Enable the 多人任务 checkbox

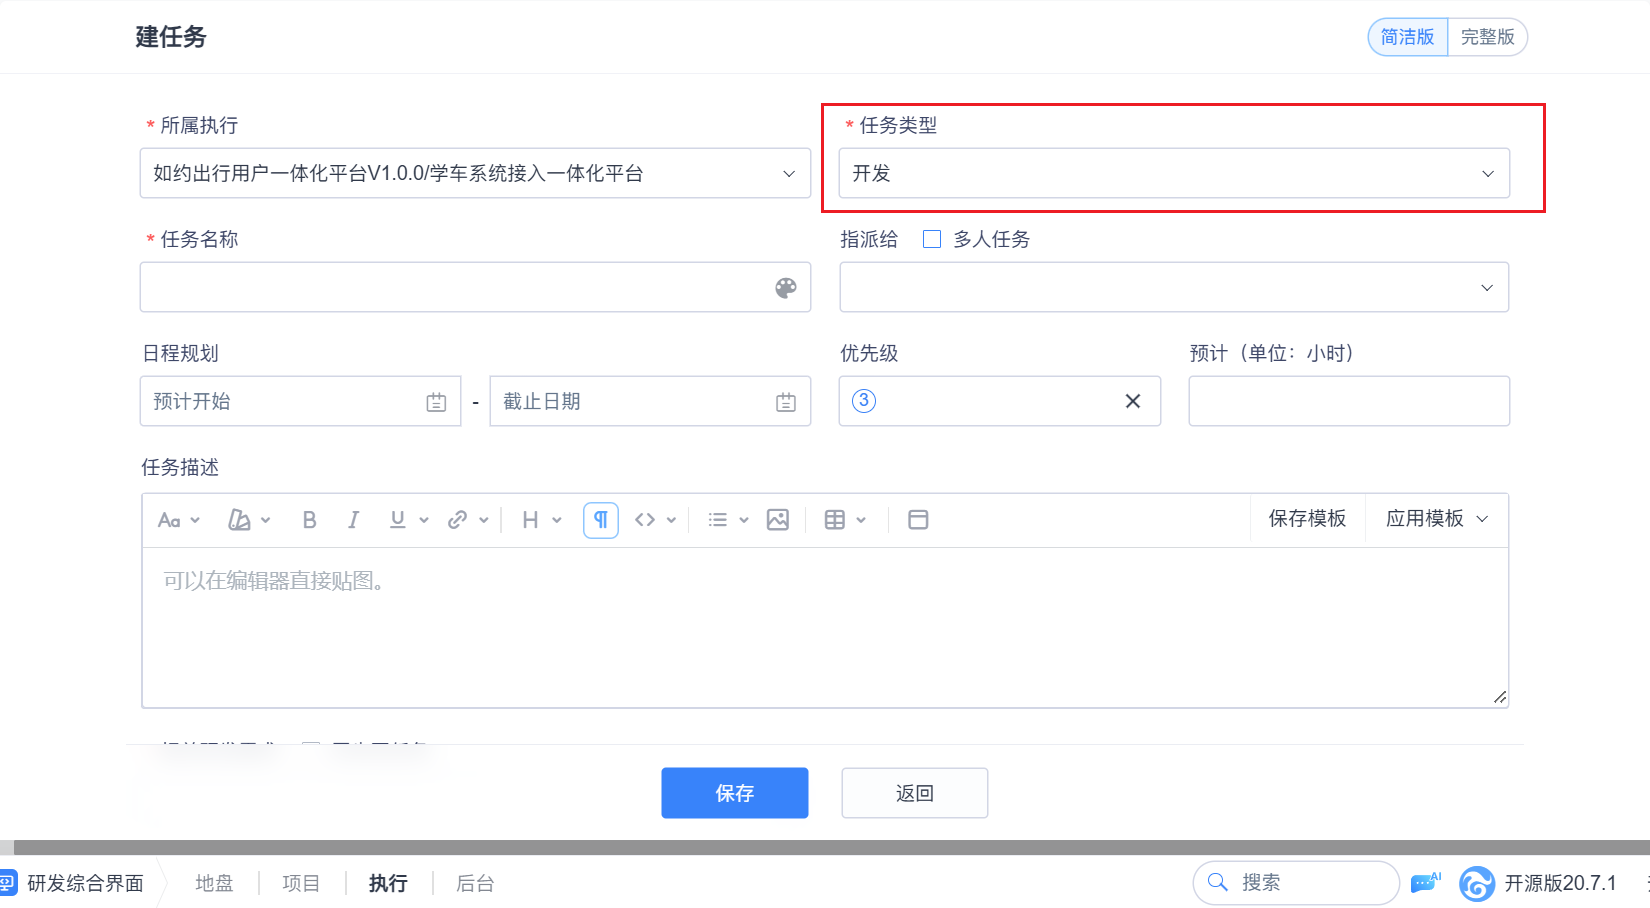[x=932, y=239]
